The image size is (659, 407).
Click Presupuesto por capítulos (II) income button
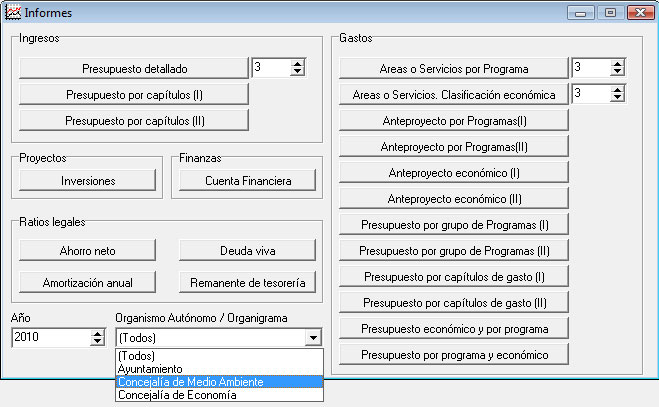point(134,120)
